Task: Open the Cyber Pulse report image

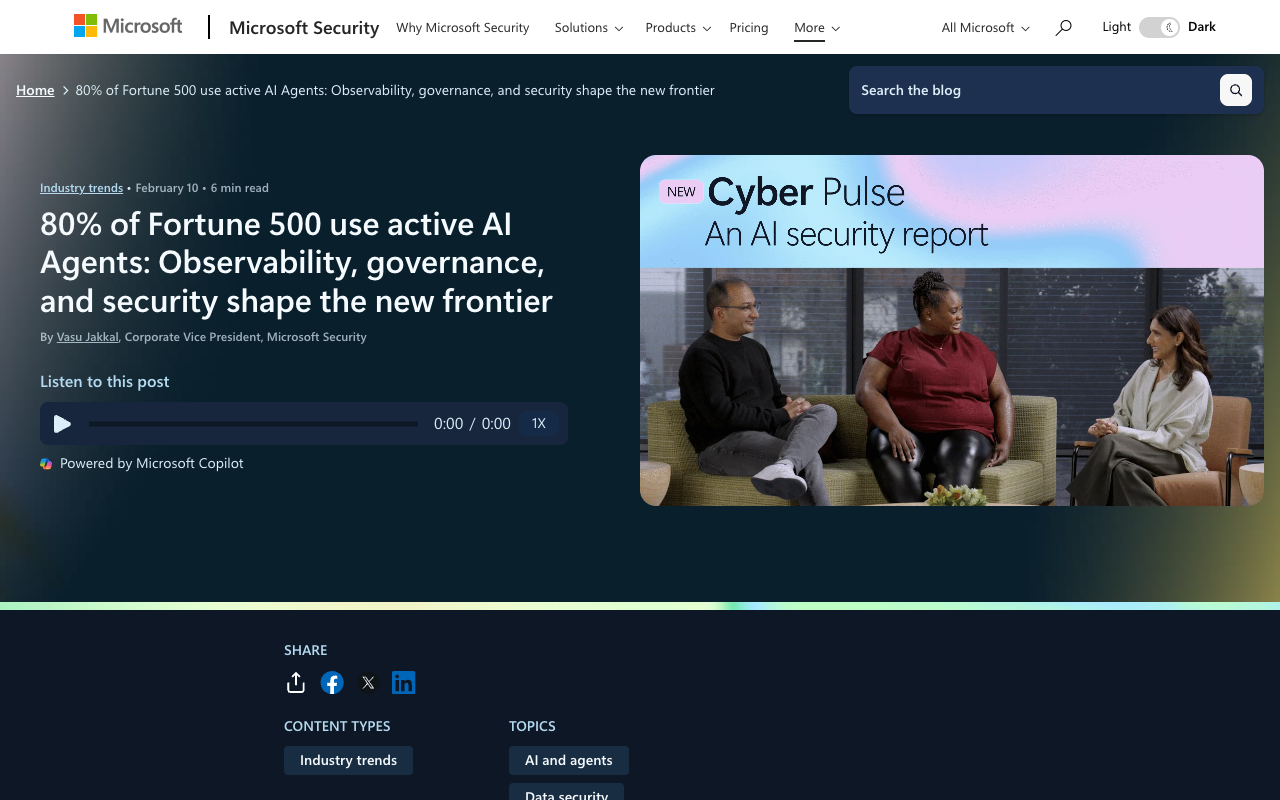Action: pyautogui.click(x=952, y=330)
